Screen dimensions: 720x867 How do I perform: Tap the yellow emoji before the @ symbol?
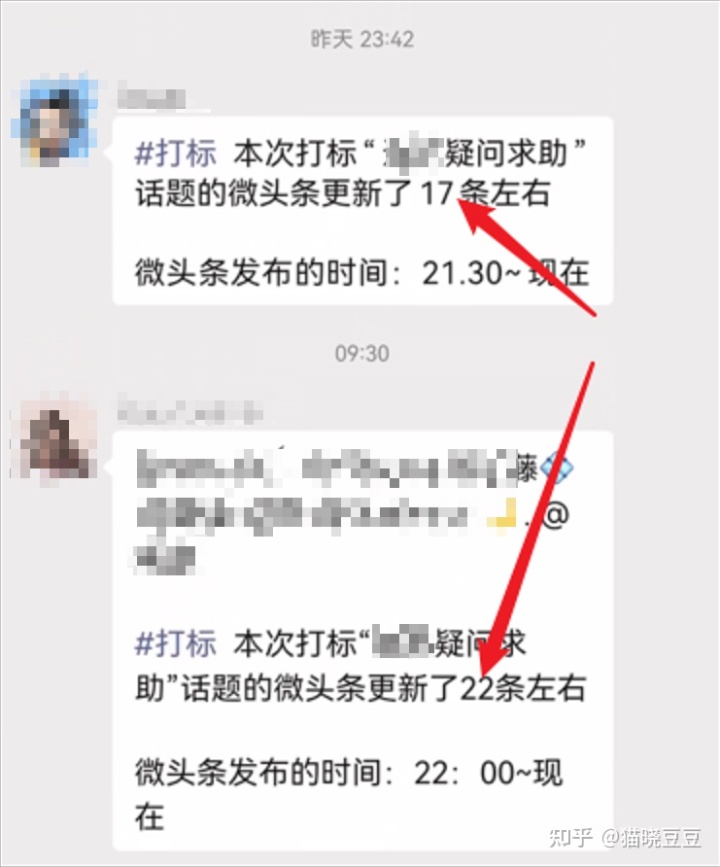[x=502, y=514]
